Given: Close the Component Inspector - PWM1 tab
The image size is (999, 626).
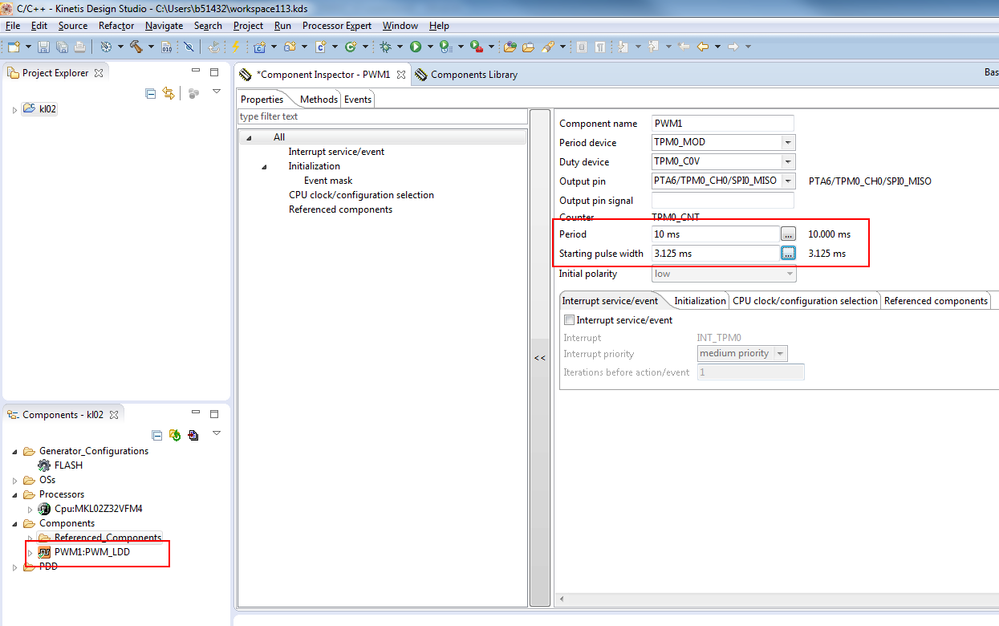Looking at the screenshot, I should pos(401,75).
